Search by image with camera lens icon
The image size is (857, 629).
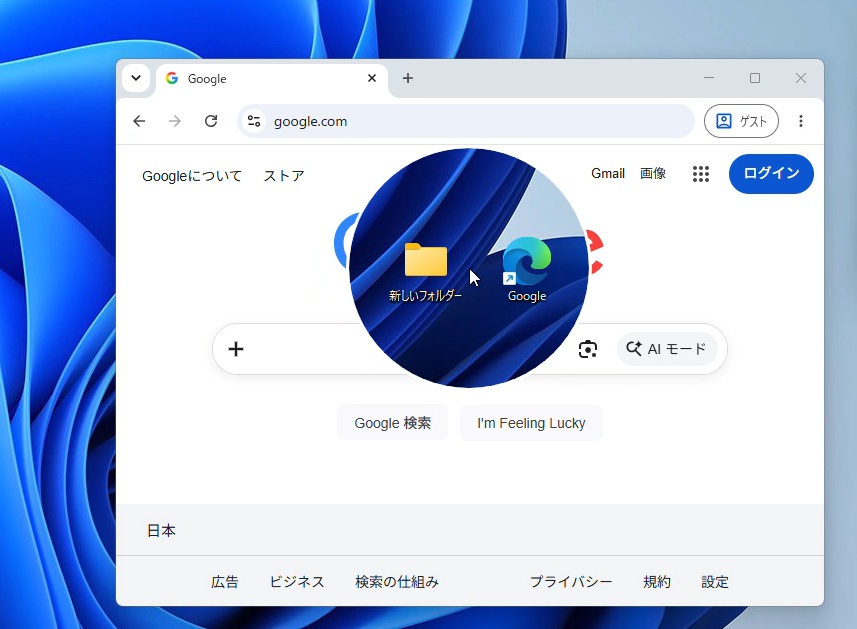coord(588,349)
